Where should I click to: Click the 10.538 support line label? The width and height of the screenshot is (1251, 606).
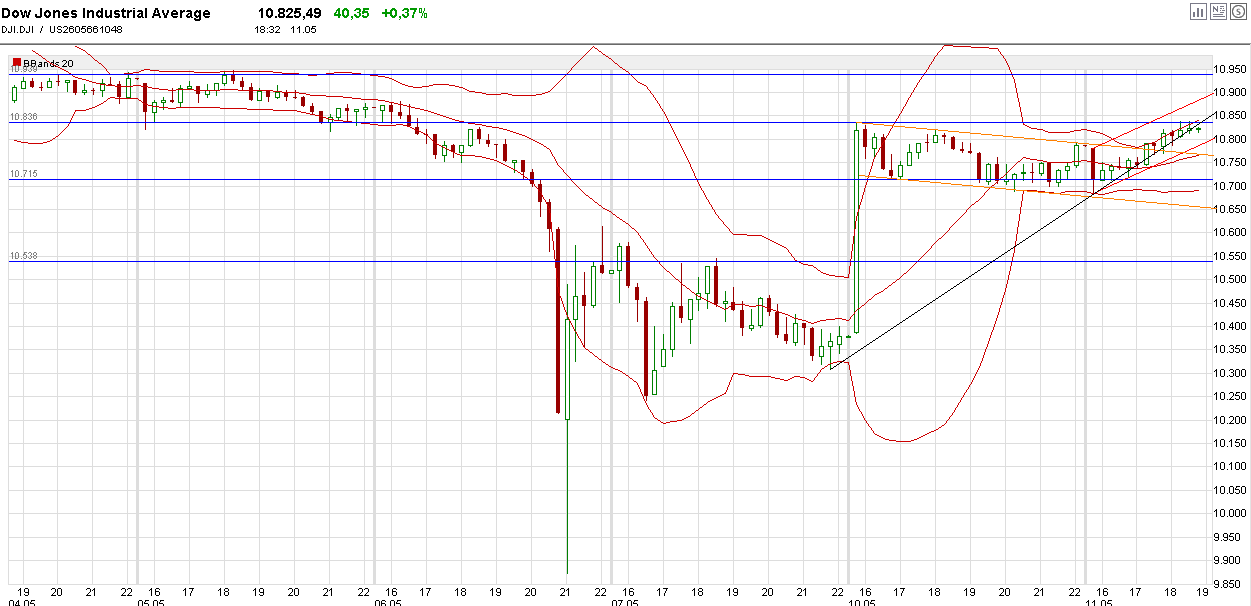tap(24, 256)
